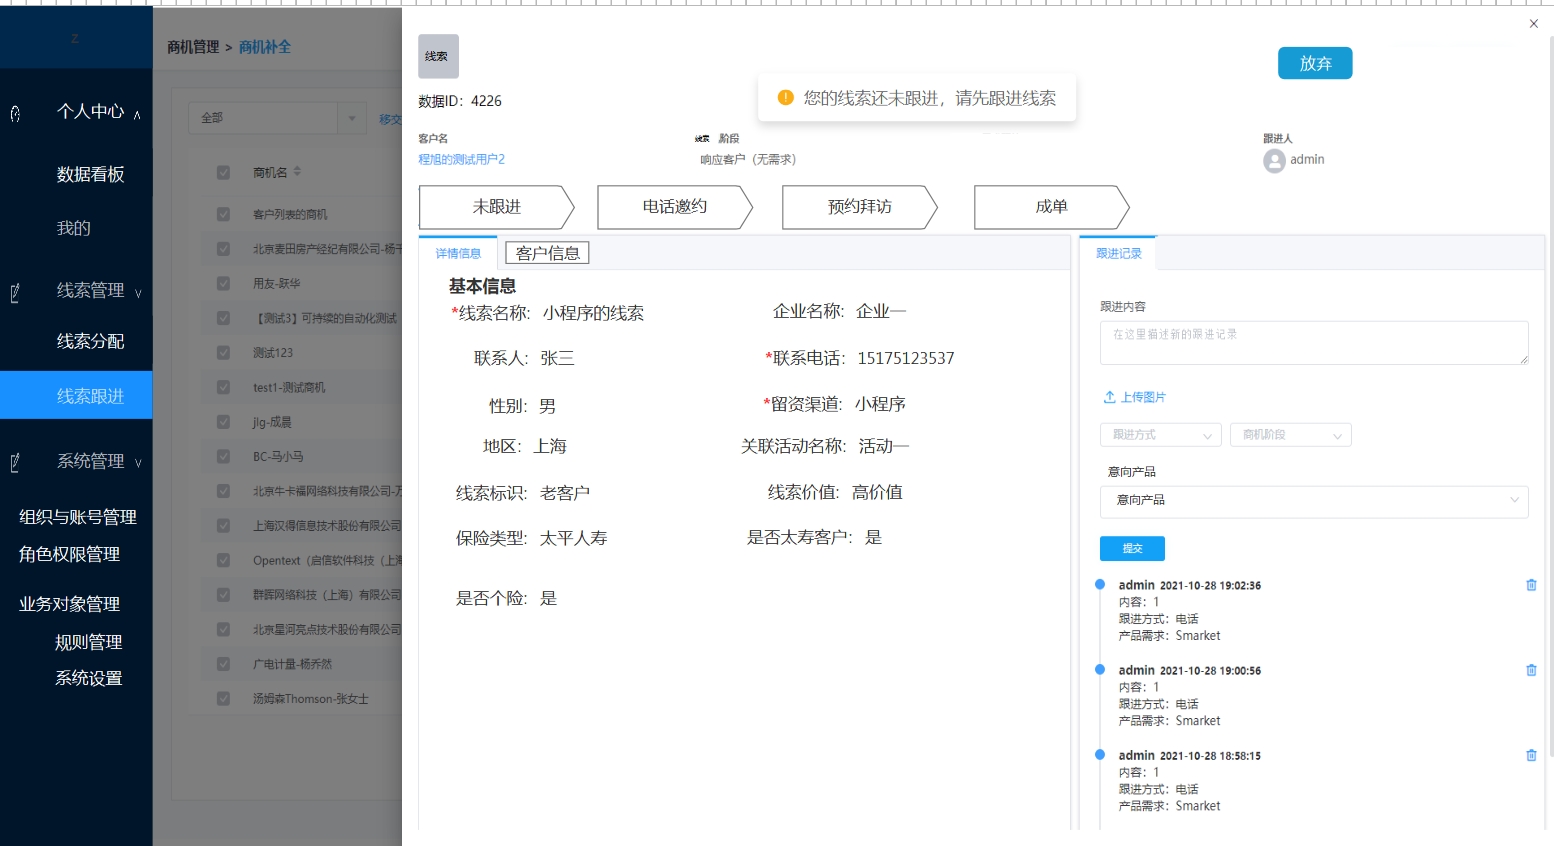Click the 上传图片 upload icon

coord(1109,397)
